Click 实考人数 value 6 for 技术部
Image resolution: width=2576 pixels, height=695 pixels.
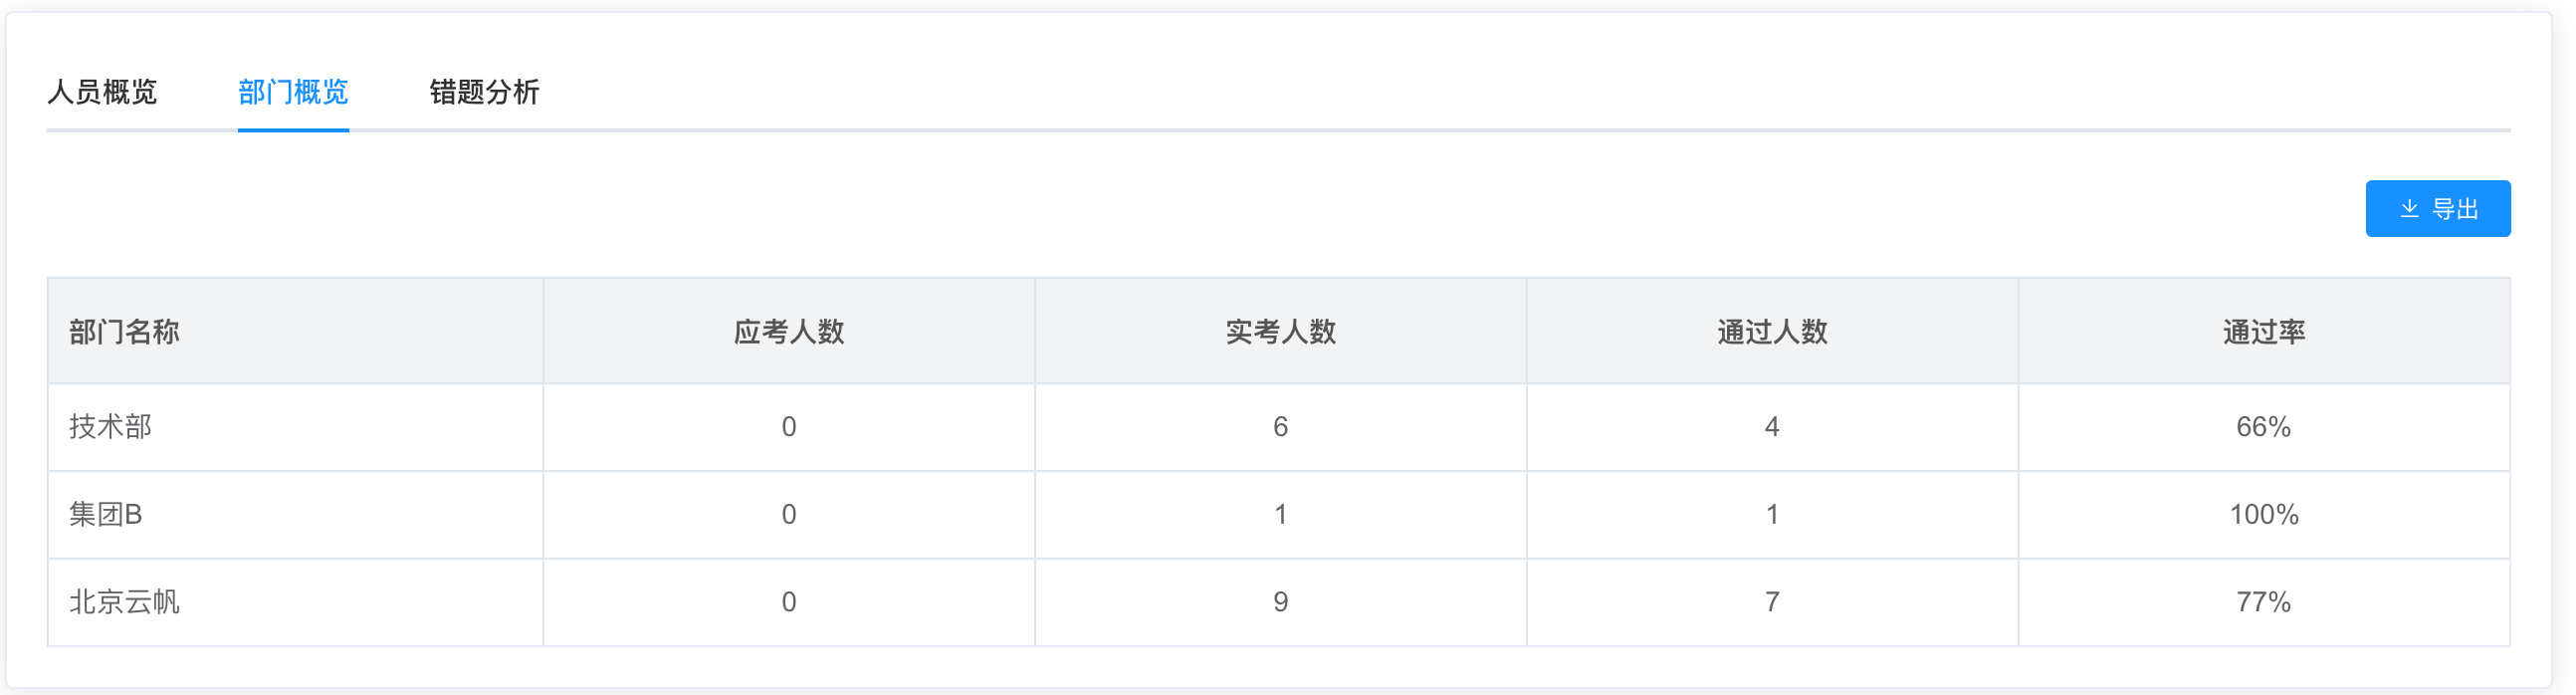(1280, 427)
